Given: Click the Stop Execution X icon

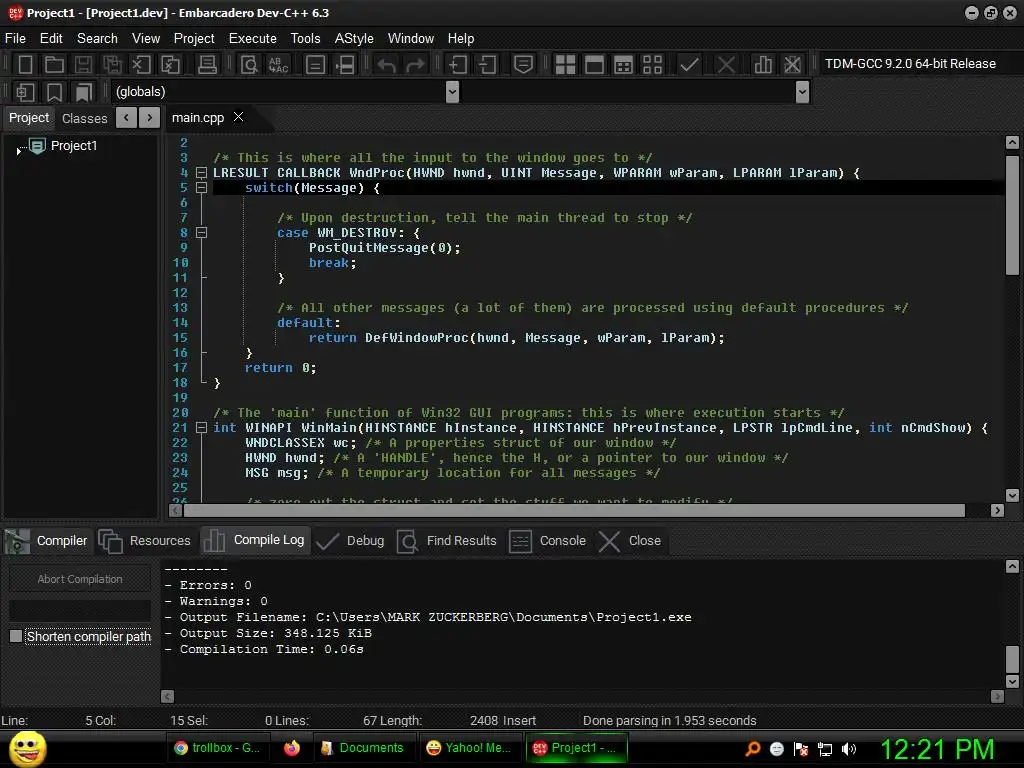Looking at the screenshot, I should (x=726, y=64).
